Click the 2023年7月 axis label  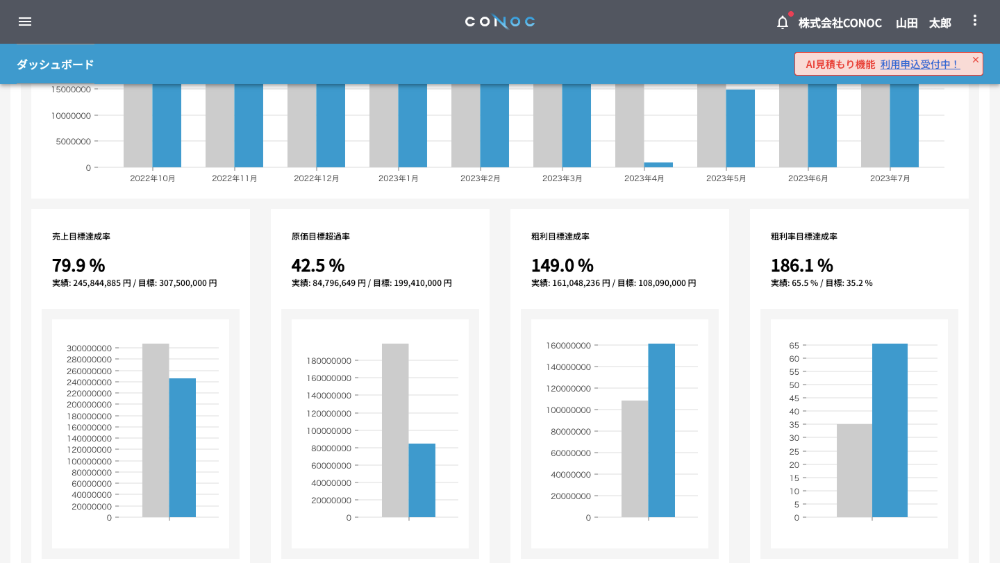(890, 179)
